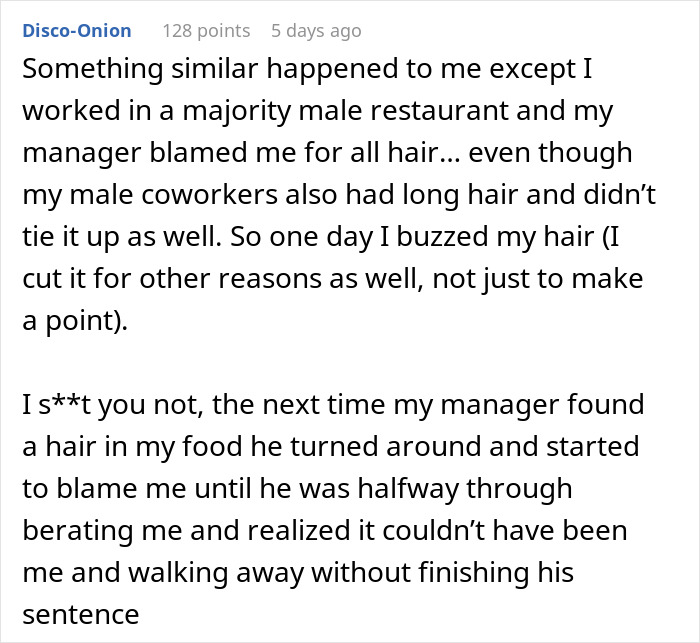Open the Disco-Onion user profile link
Screen dimensions: 700x643
77,31
